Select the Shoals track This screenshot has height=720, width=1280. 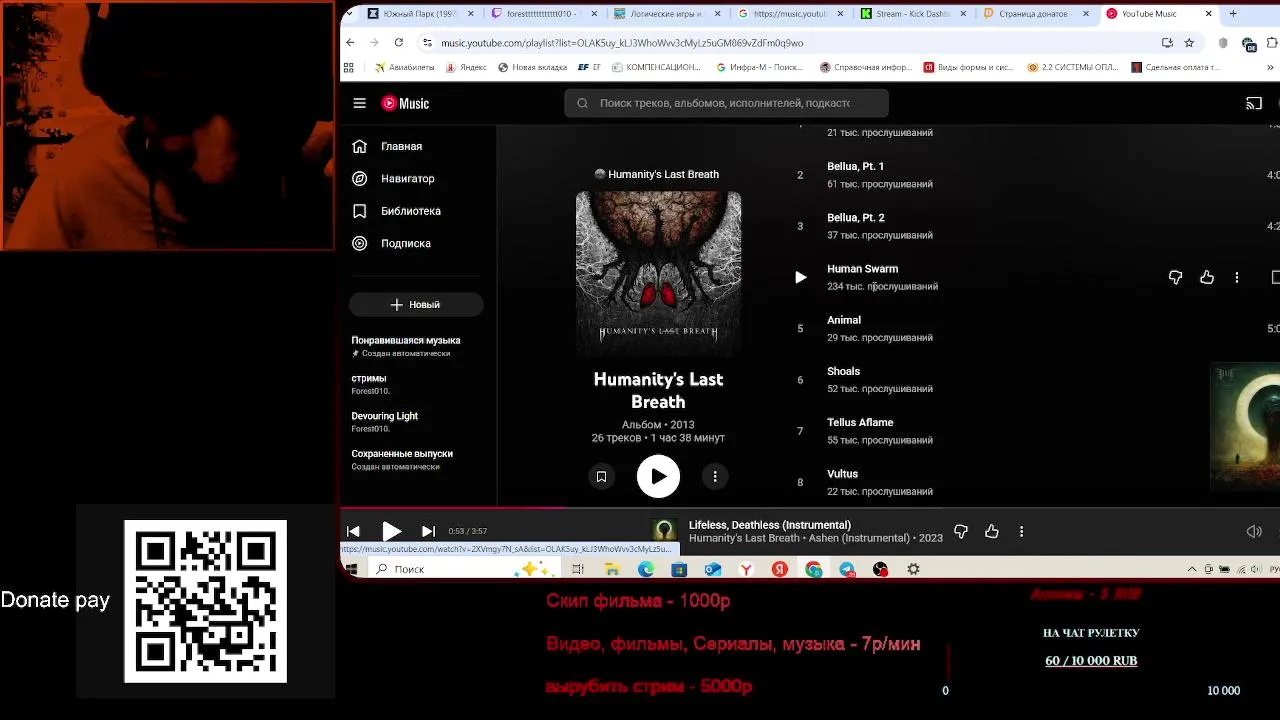[843, 371]
